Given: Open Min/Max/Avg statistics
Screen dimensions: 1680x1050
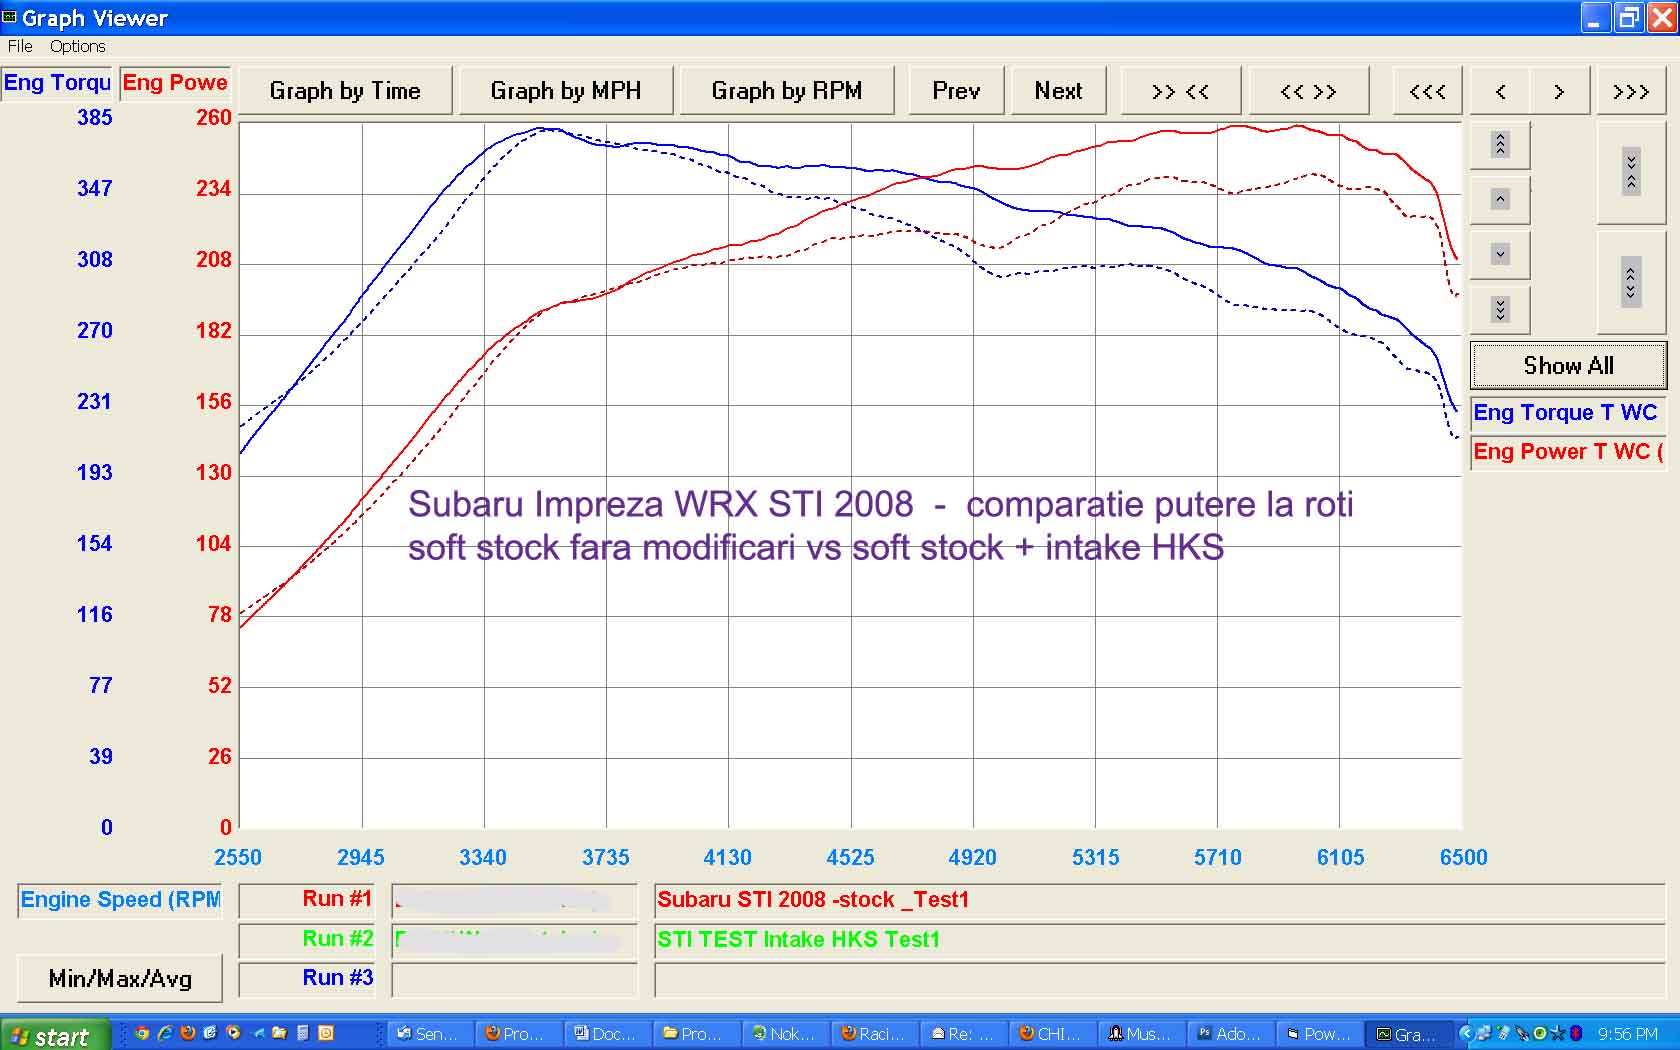Looking at the screenshot, I should pyautogui.click(x=120, y=979).
